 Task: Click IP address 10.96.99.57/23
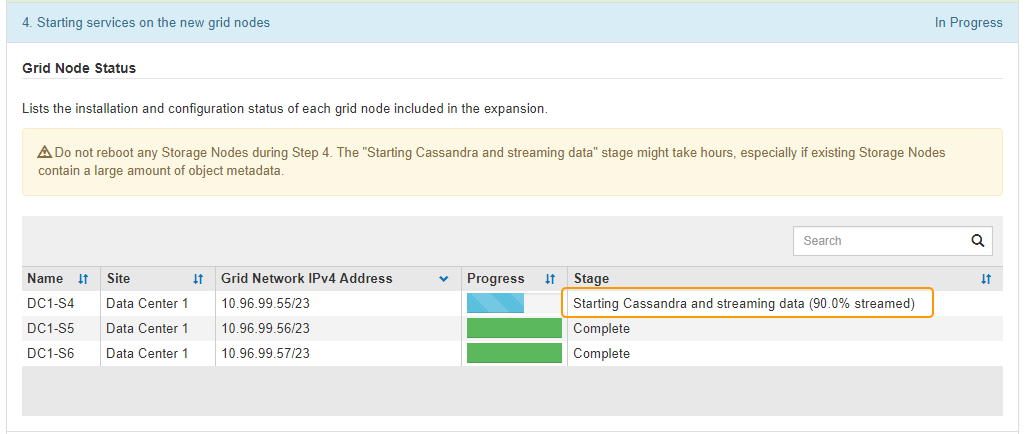tap(265, 353)
